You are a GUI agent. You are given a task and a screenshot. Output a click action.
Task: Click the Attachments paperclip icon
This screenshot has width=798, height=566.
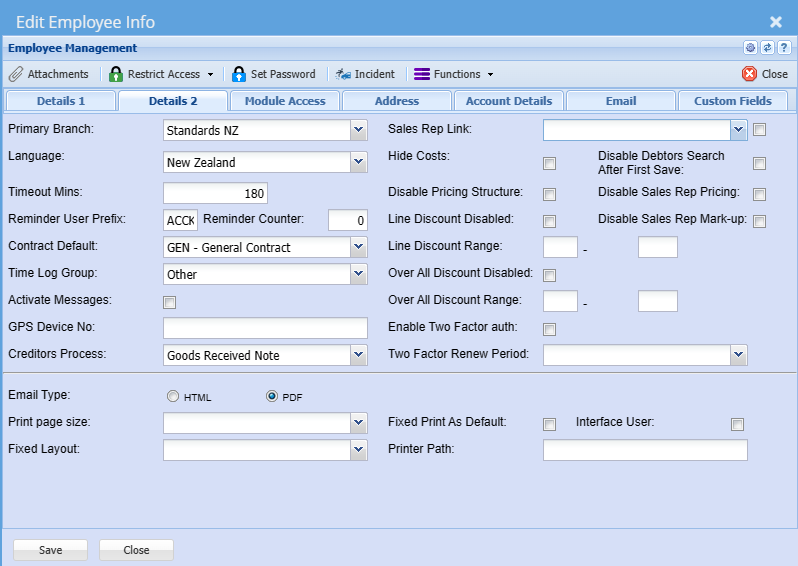16,74
